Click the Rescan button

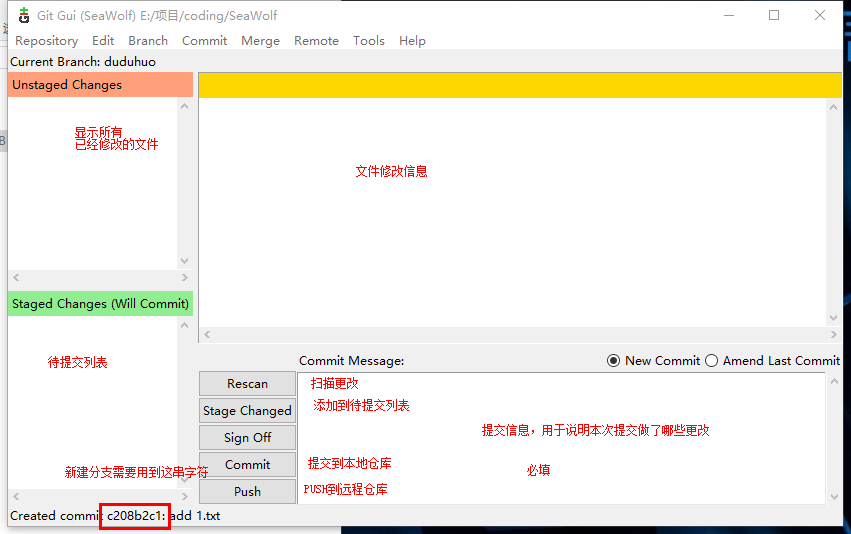[247, 384]
